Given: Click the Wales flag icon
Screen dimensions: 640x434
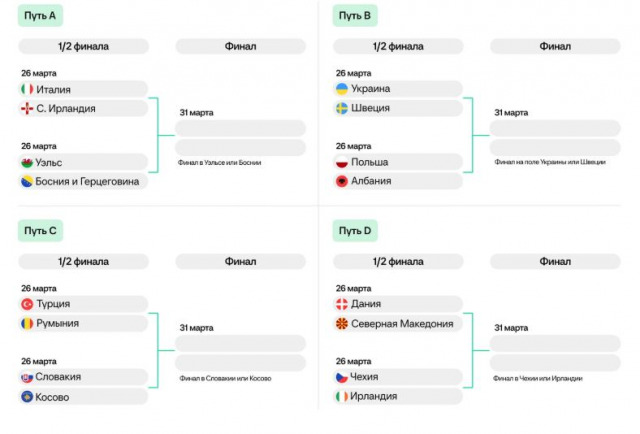Looking at the screenshot, I should point(27,162).
